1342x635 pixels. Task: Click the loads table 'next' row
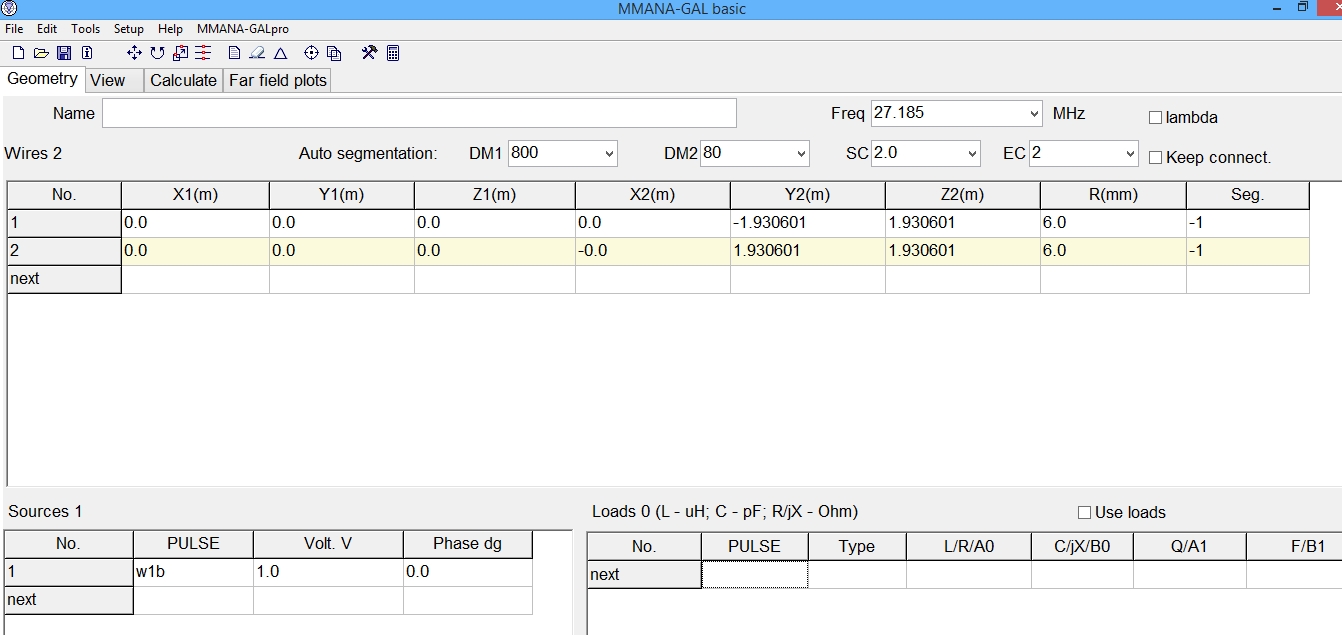click(x=644, y=574)
